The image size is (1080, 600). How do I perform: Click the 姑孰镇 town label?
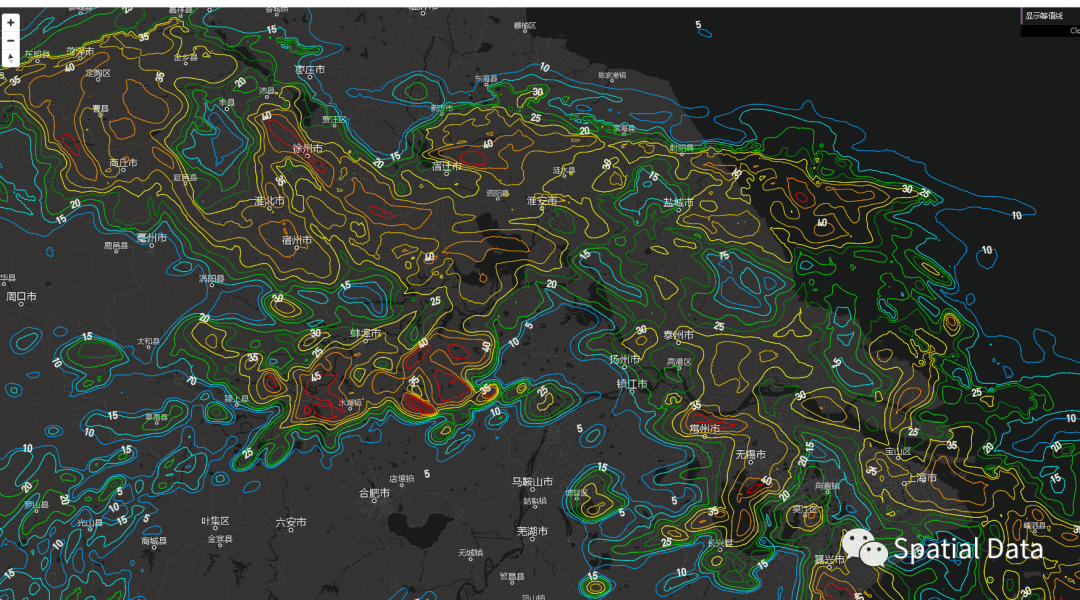tap(534, 501)
